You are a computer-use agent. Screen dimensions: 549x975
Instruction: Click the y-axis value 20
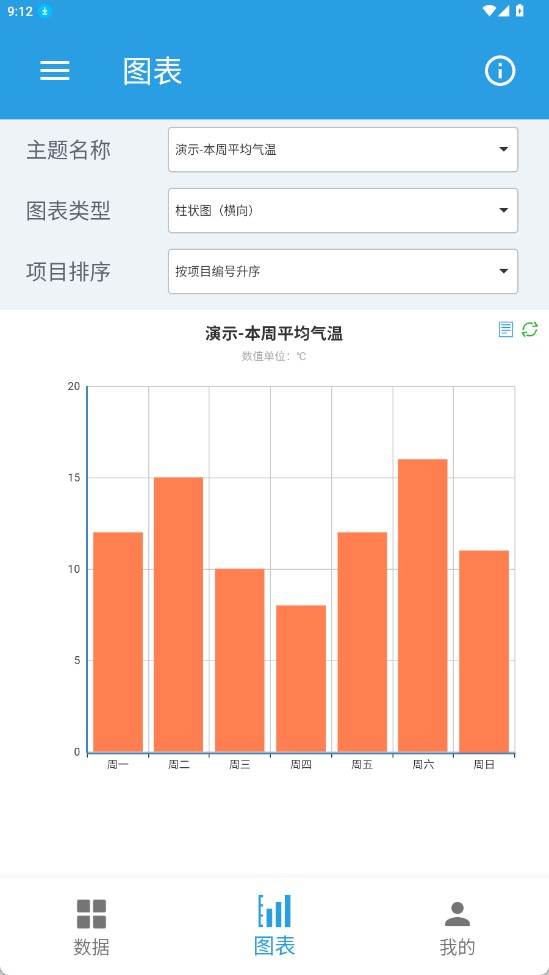(74, 386)
